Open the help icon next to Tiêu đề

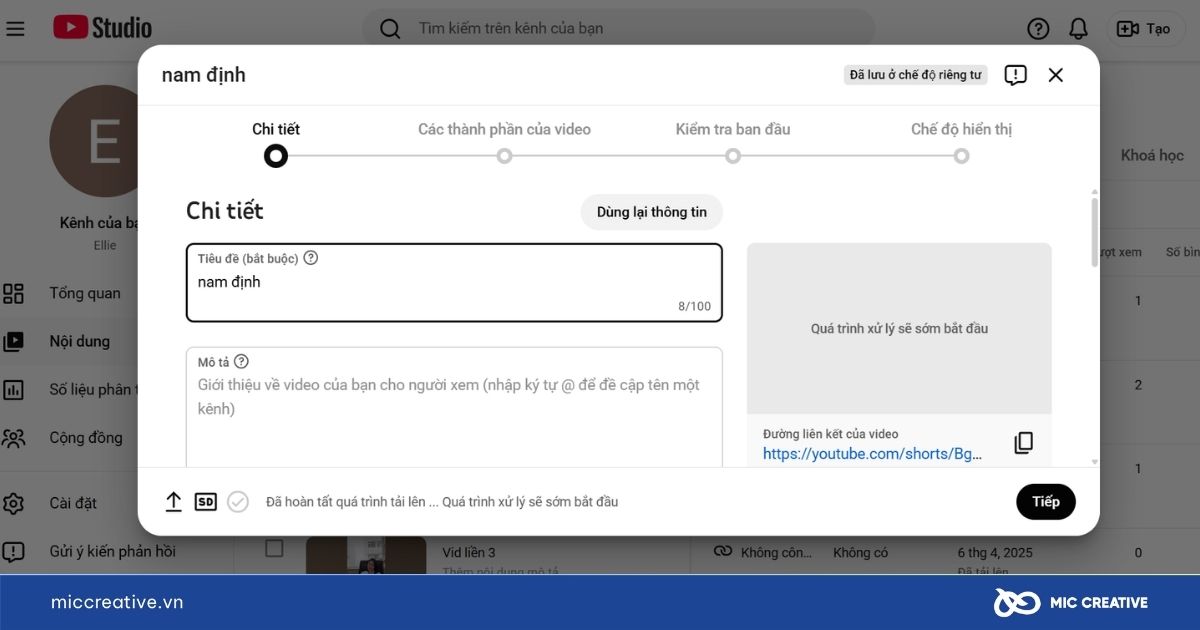pos(311,258)
